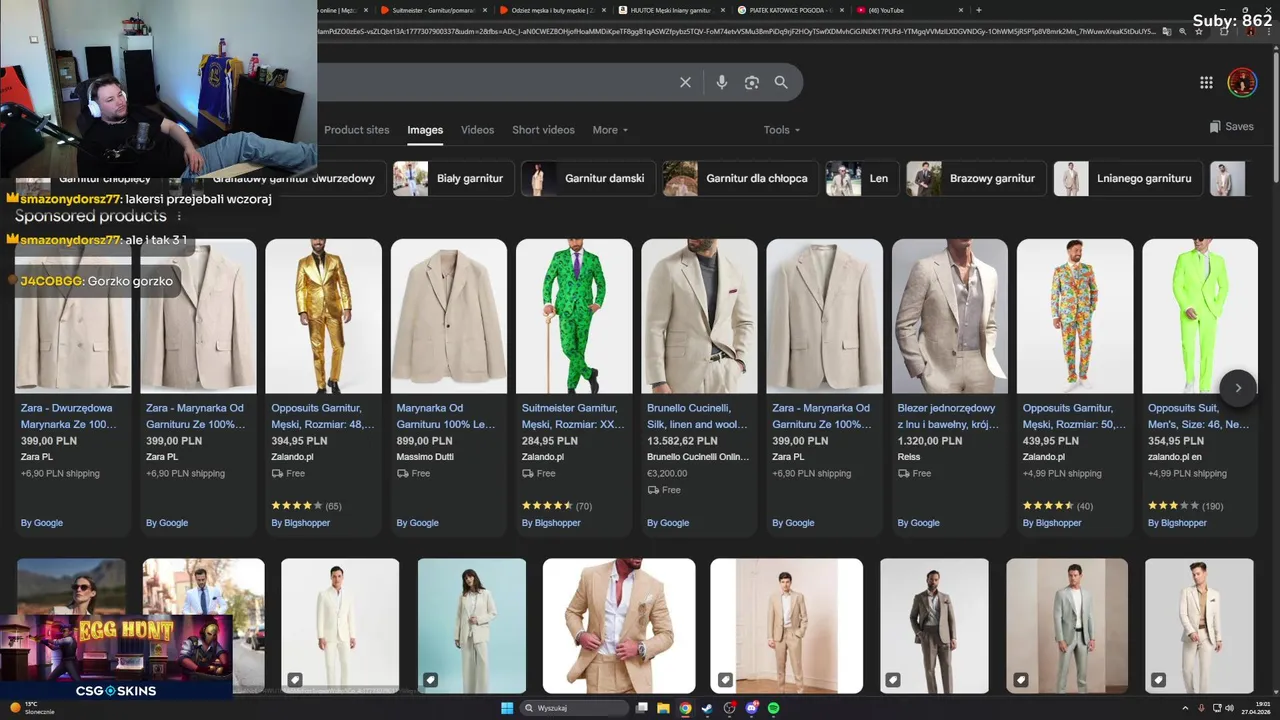Filter by Lnianego garnituru chip
The image size is (1280, 720).
pos(1129,178)
